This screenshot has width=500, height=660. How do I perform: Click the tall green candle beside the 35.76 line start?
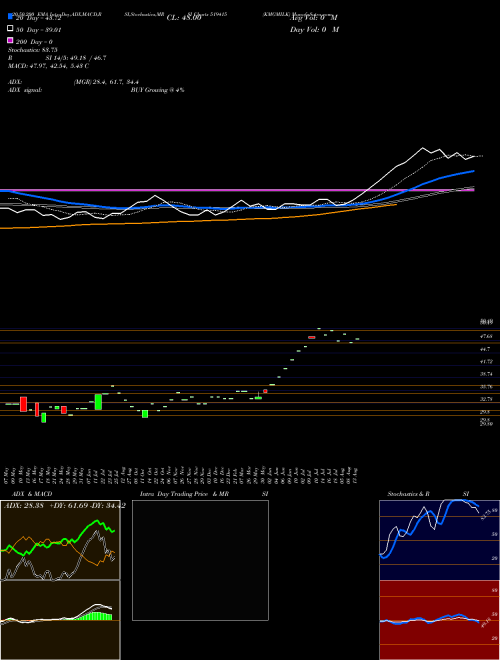click(x=98, y=402)
